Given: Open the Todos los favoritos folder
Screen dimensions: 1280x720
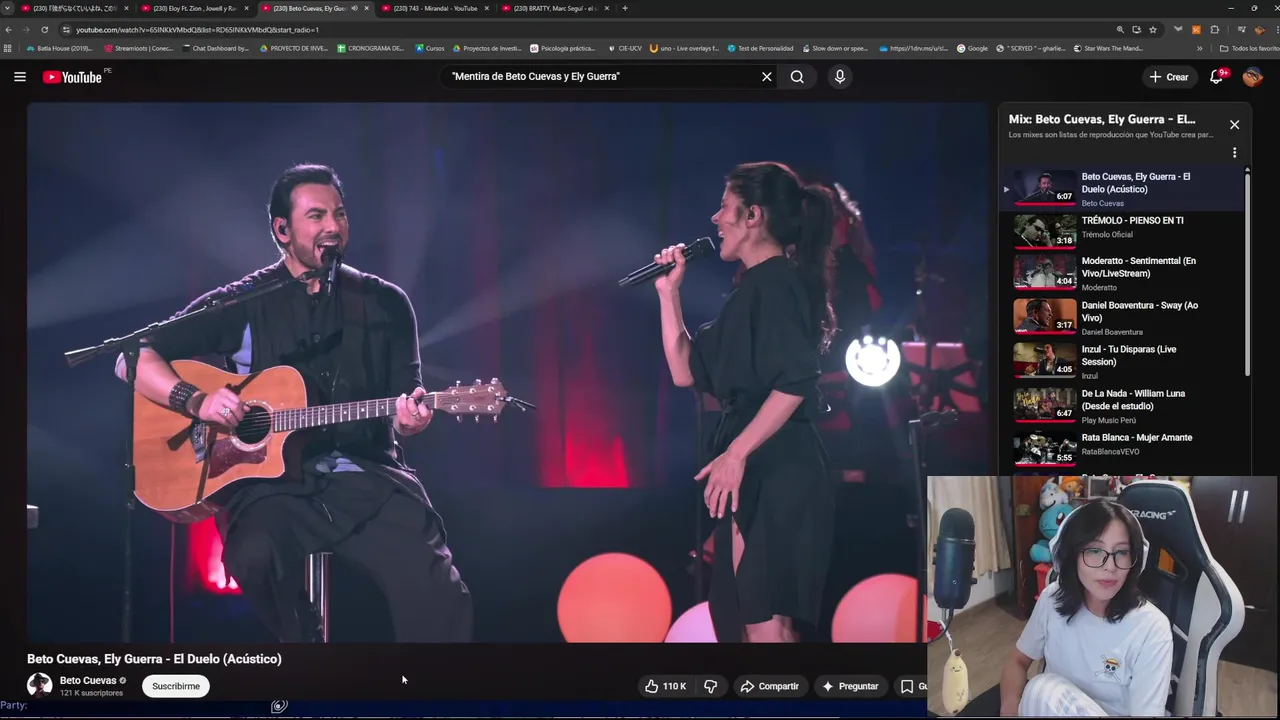Looking at the screenshot, I should [x=1249, y=48].
